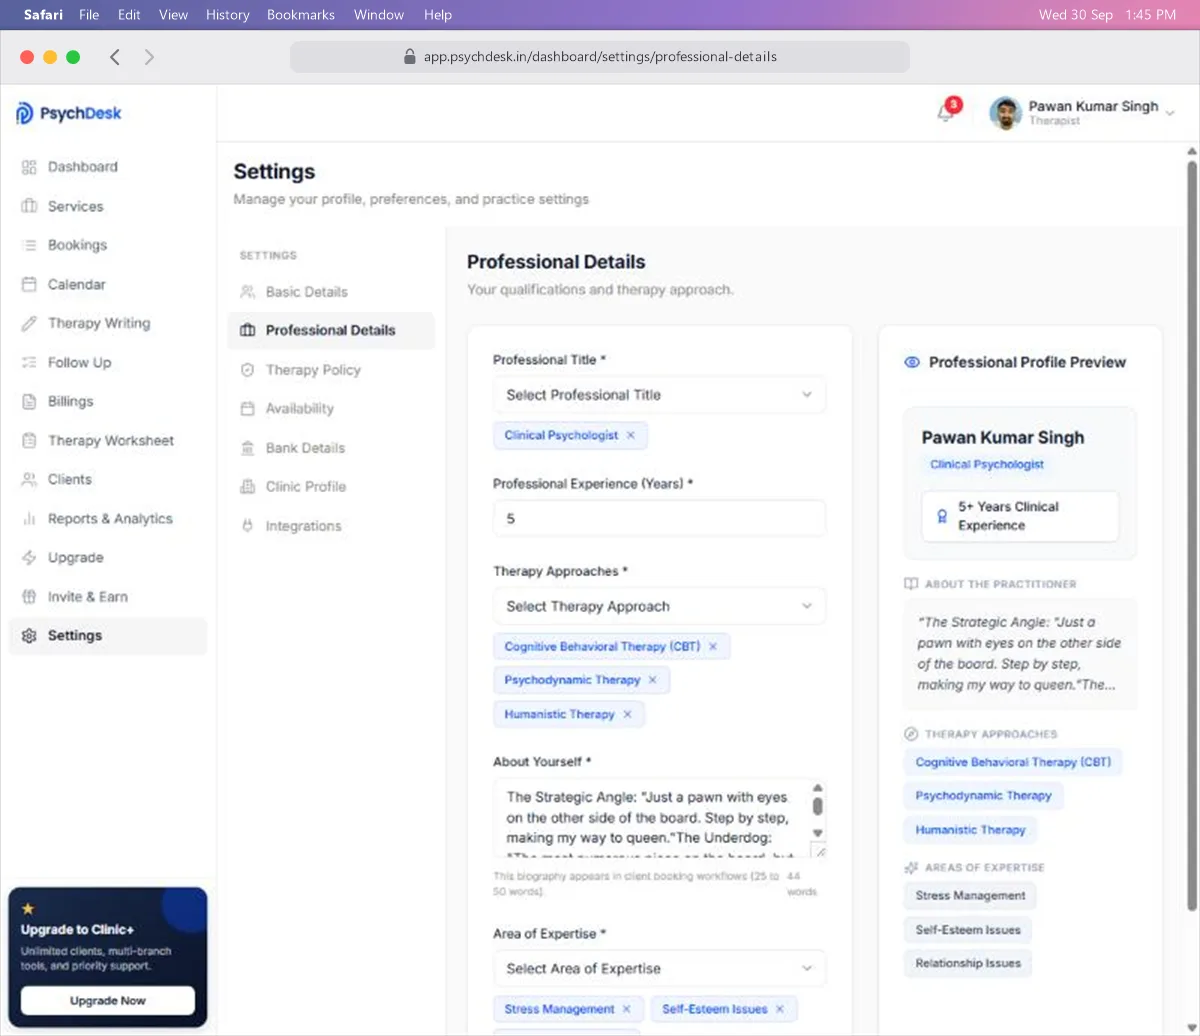This screenshot has height=1036, width=1200.
Task: Remove the Stress Management tag
Action: (x=627, y=1009)
